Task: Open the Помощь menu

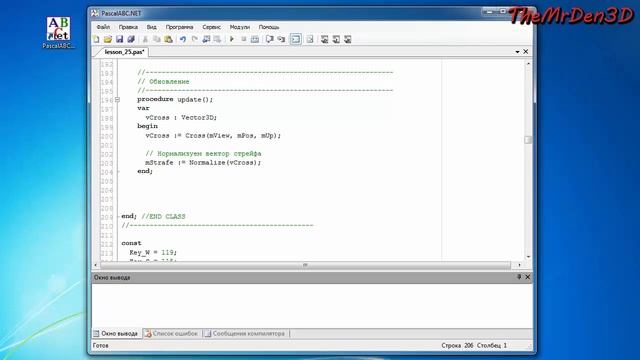Action: [x=269, y=27]
